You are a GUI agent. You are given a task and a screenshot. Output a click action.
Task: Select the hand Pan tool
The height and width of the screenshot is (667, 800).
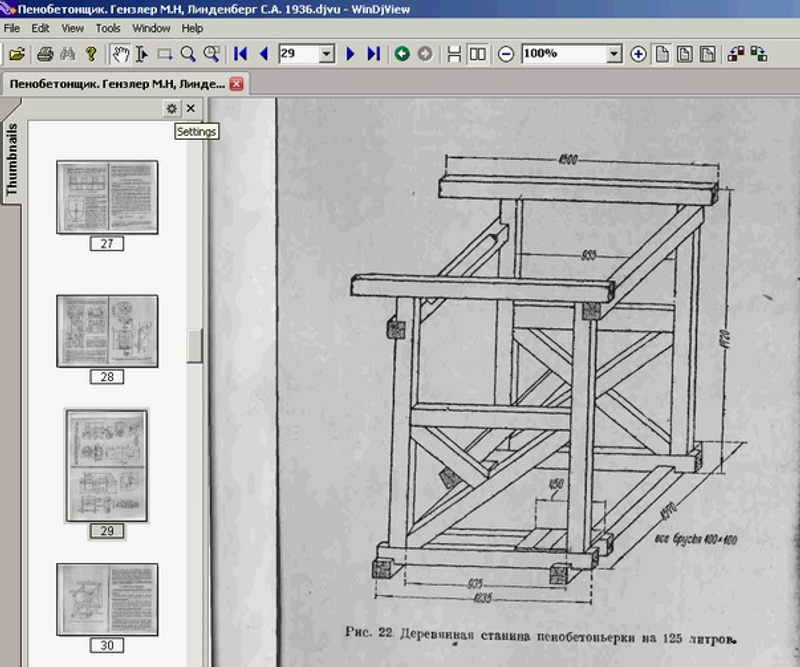coord(119,54)
